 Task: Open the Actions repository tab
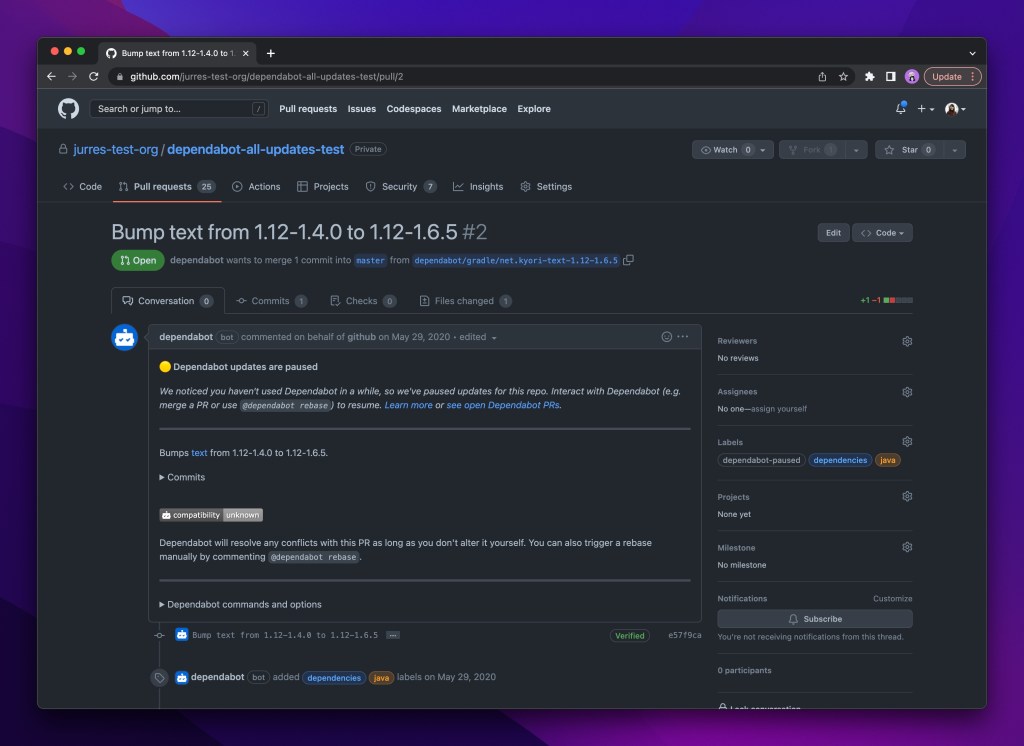(x=256, y=187)
